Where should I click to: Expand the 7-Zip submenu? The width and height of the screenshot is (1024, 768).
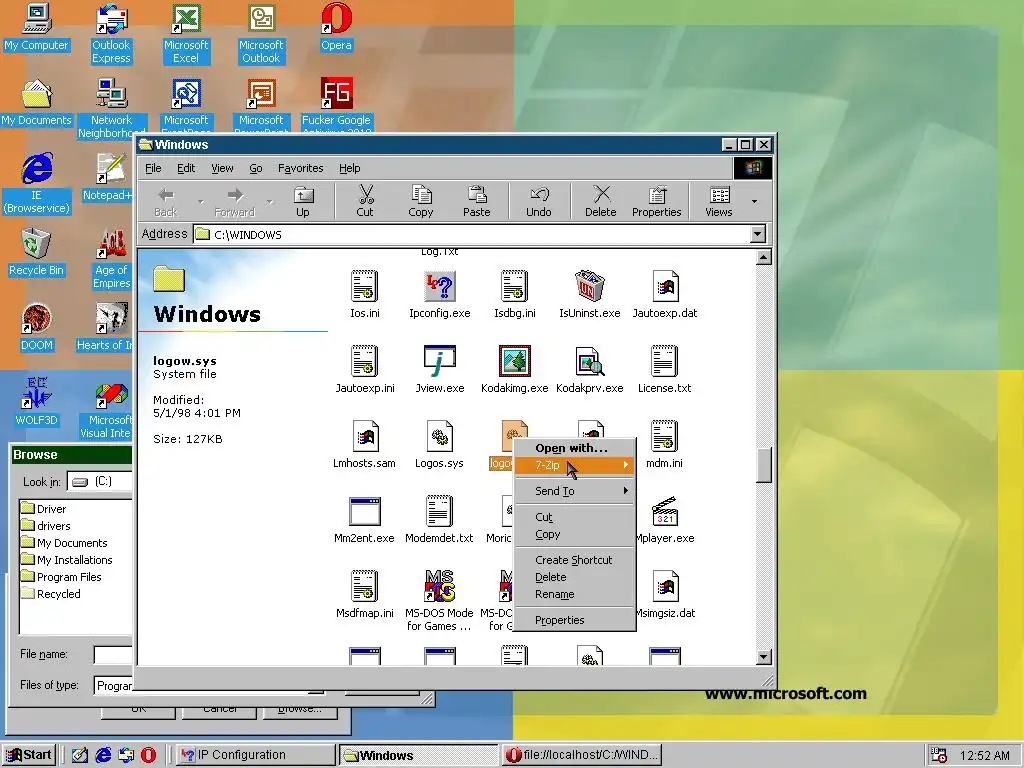click(x=575, y=465)
